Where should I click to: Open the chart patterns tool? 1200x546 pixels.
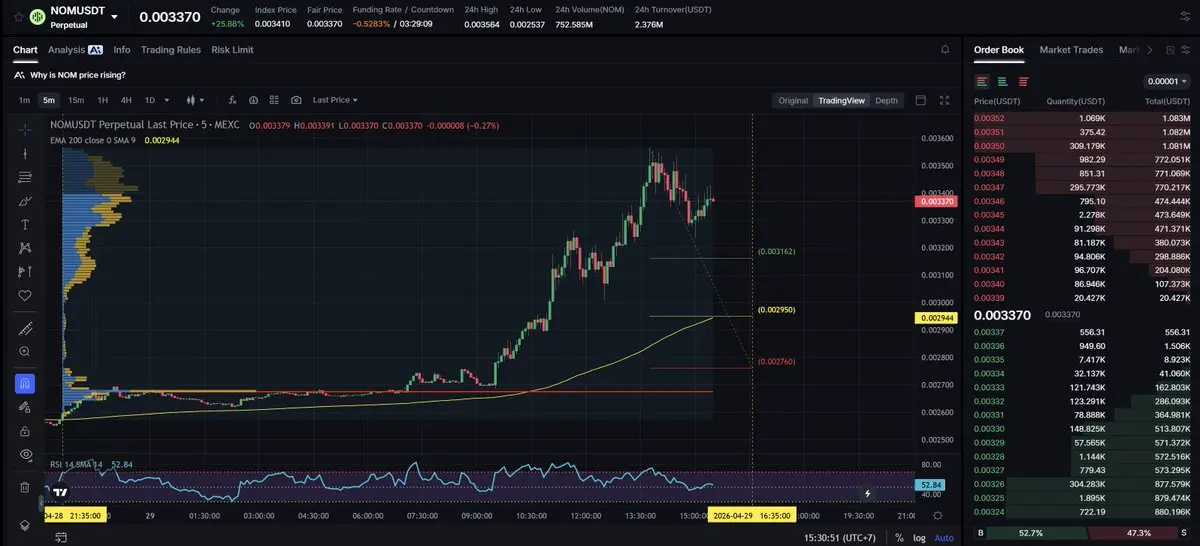click(25, 248)
